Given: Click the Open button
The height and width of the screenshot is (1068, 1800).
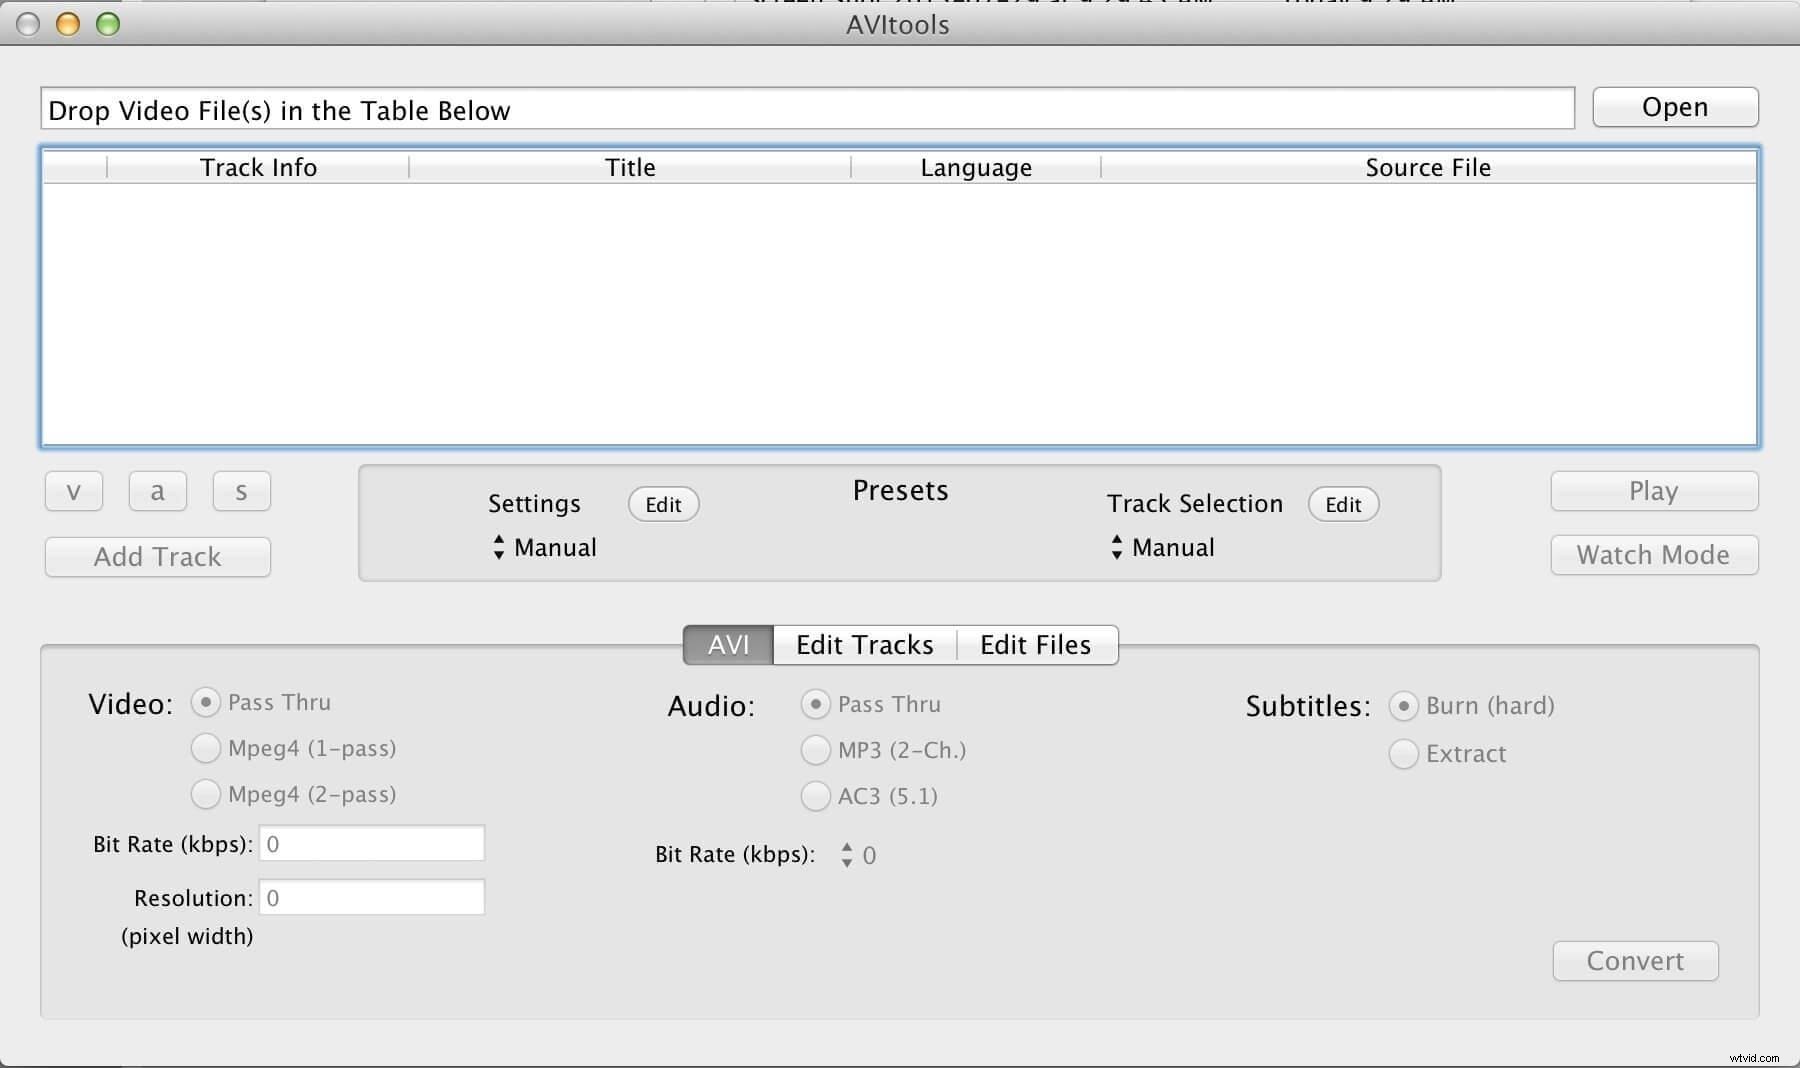Looking at the screenshot, I should click(1674, 107).
